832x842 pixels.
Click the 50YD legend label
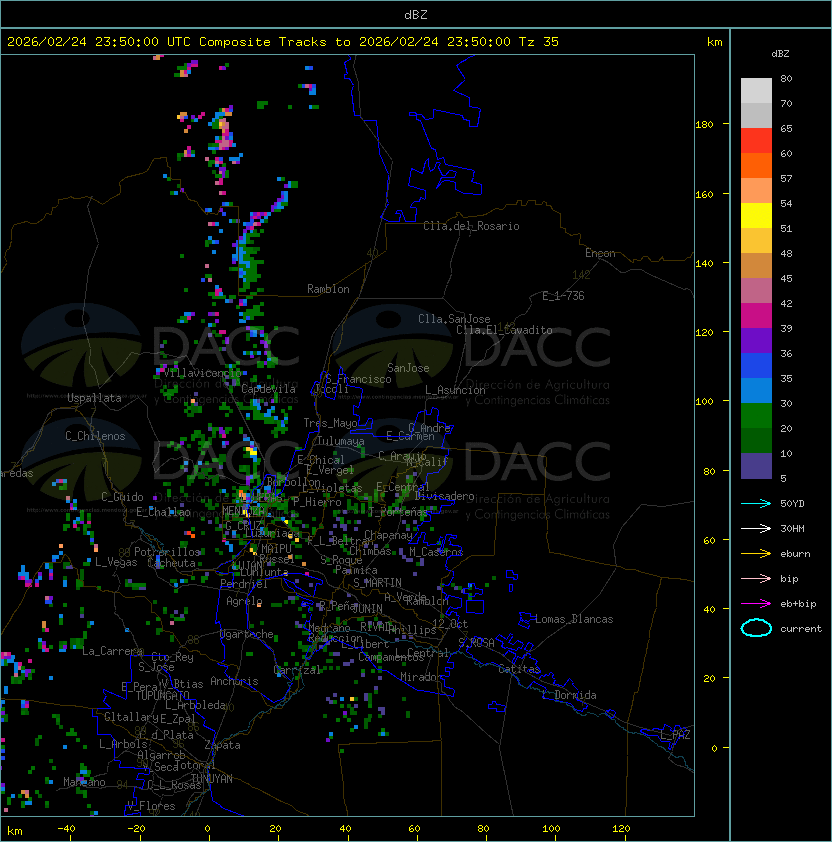(792, 504)
